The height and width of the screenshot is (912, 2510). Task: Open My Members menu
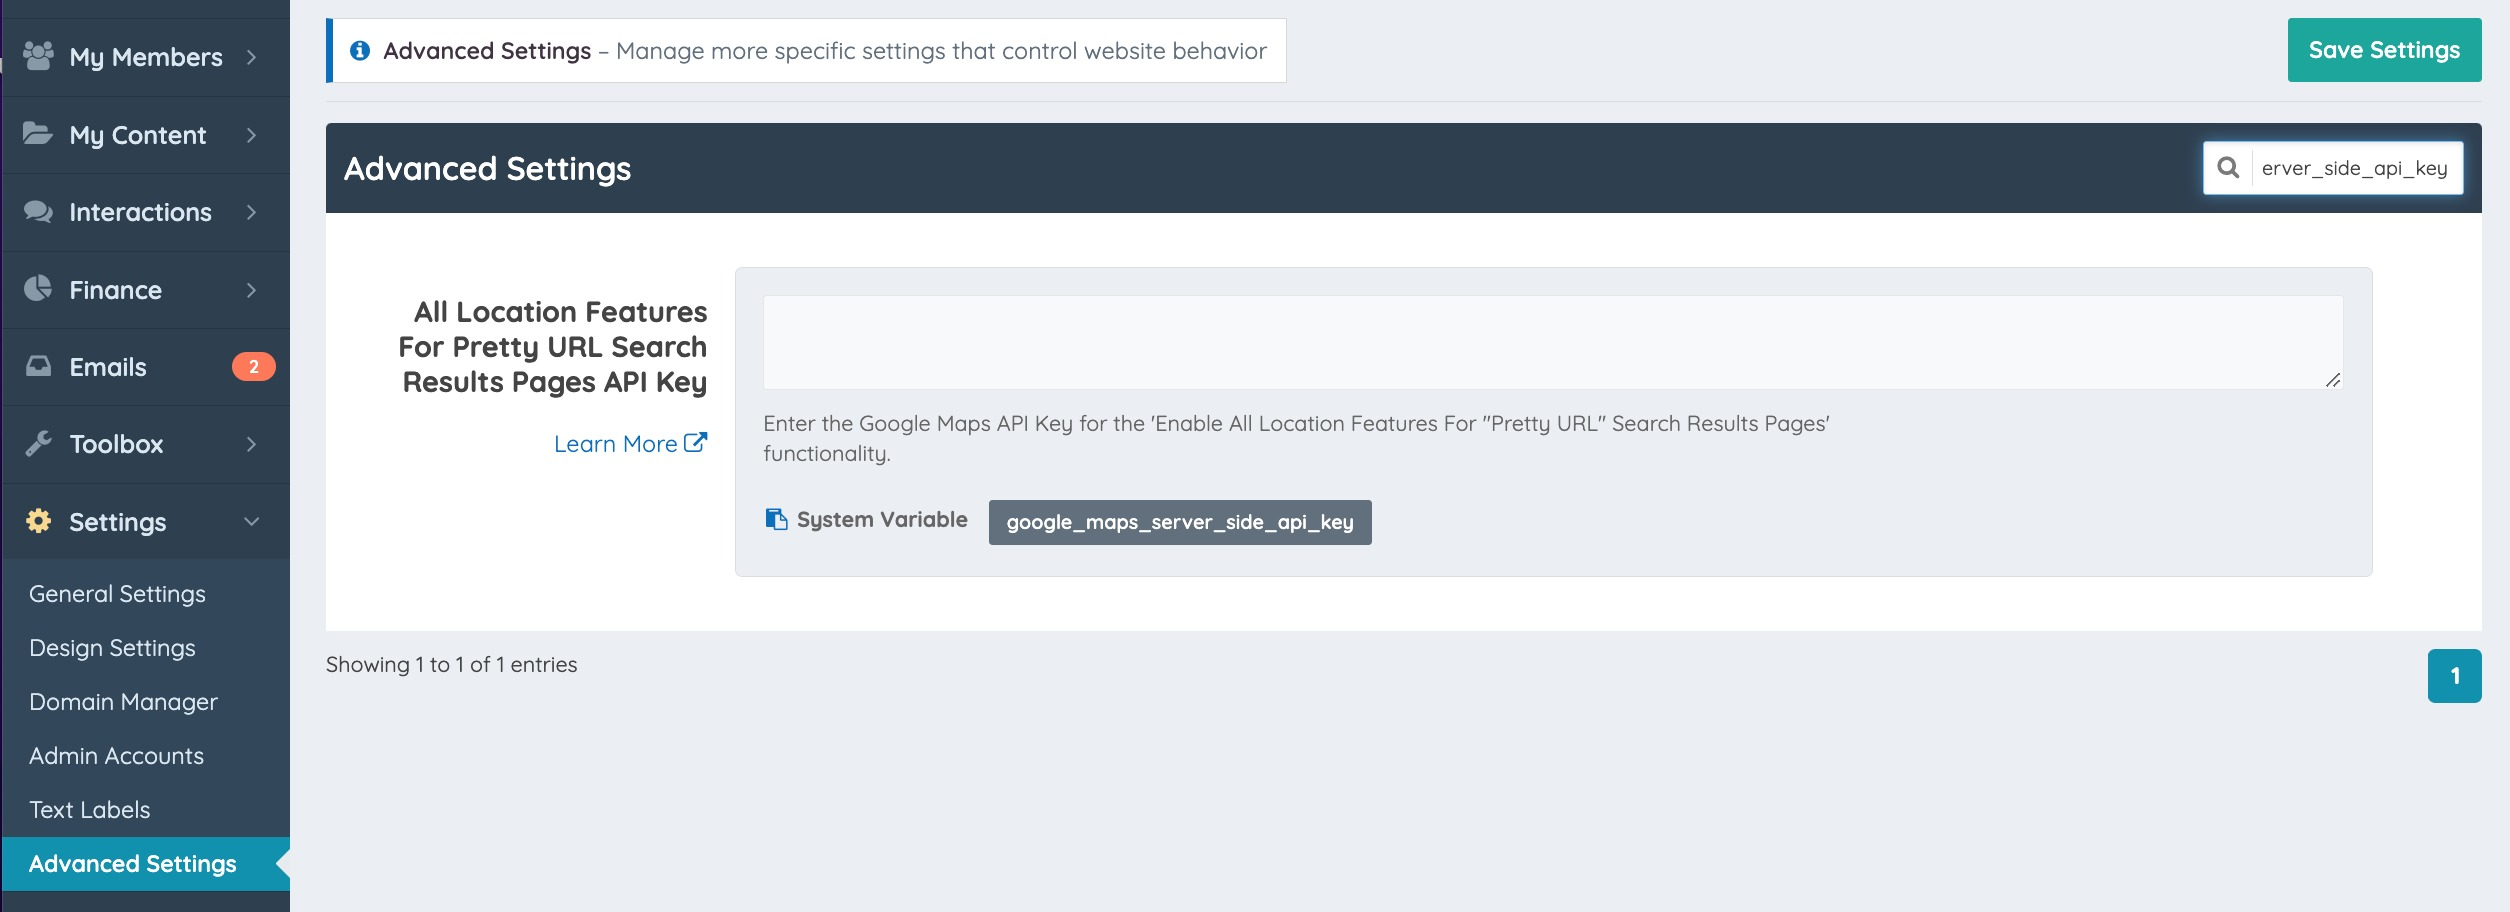pyautogui.click(x=146, y=57)
